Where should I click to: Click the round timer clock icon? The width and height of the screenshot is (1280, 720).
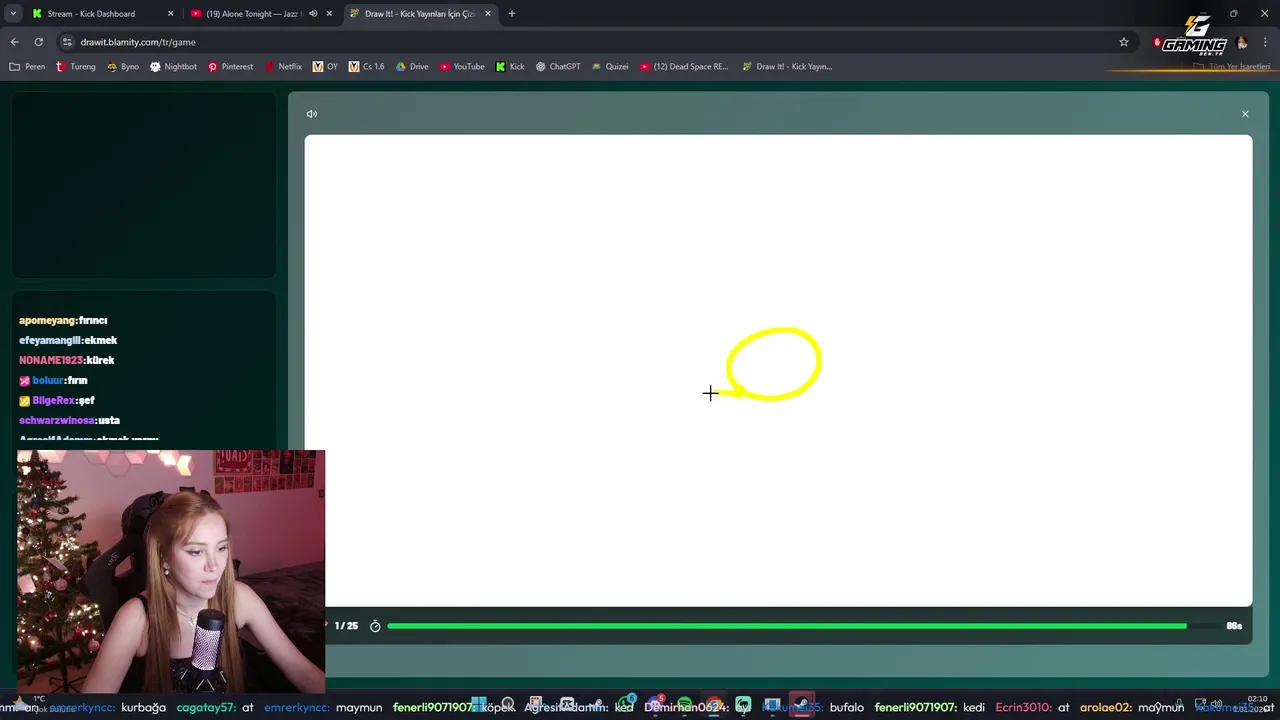[x=375, y=626]
